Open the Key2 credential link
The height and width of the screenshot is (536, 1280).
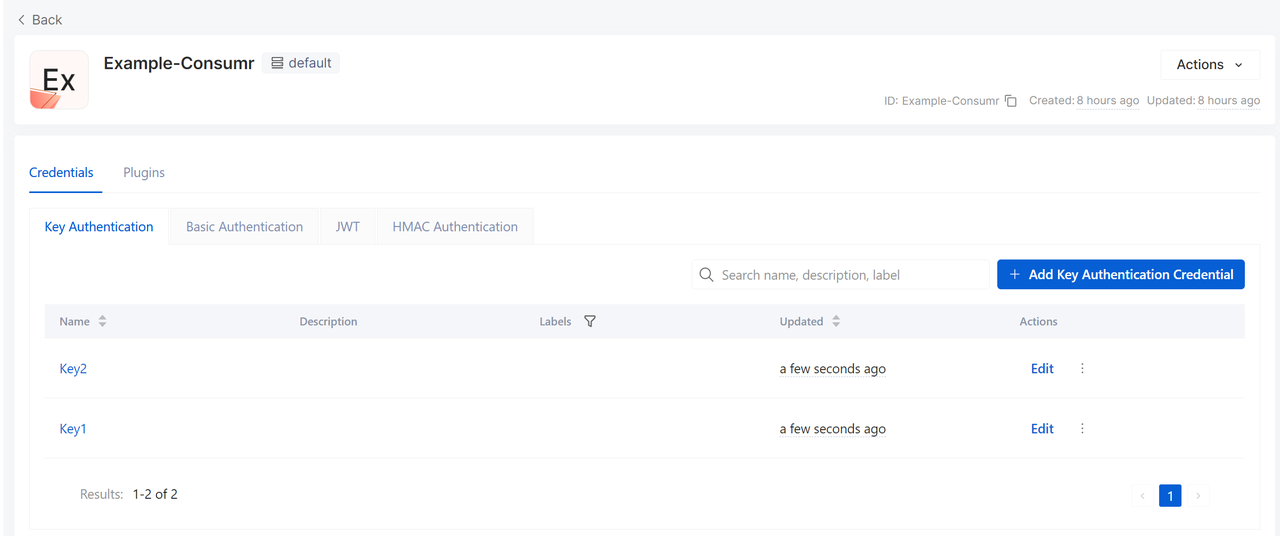tap(73, 368)
